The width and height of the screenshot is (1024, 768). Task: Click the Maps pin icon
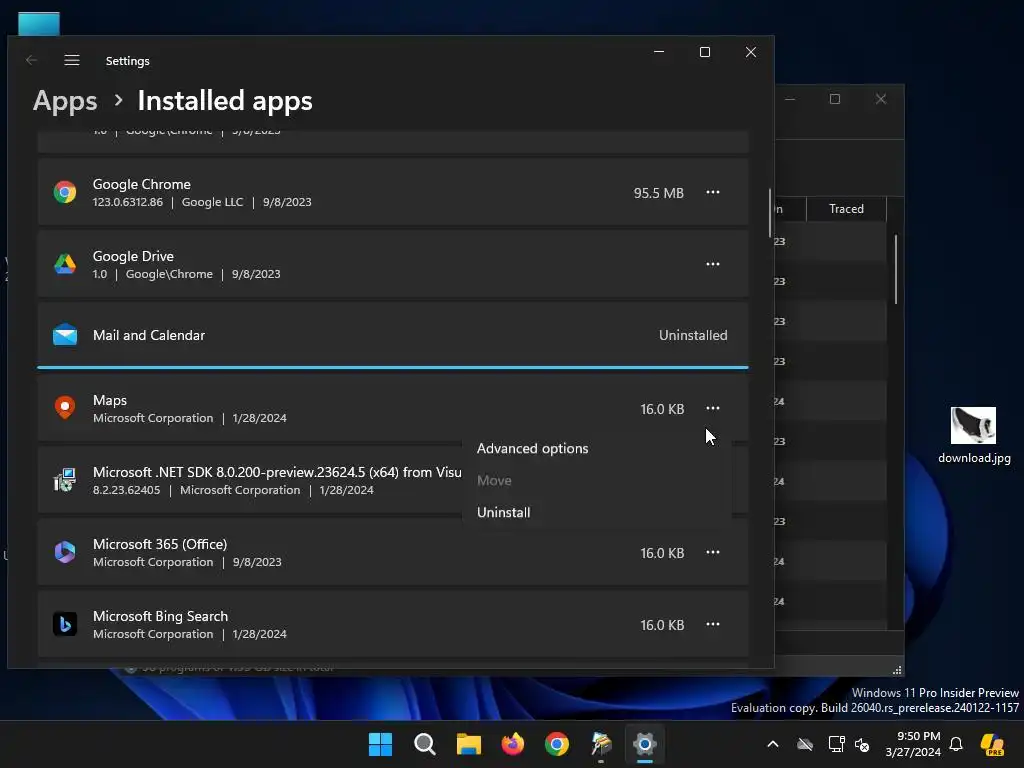coord(65,408)
